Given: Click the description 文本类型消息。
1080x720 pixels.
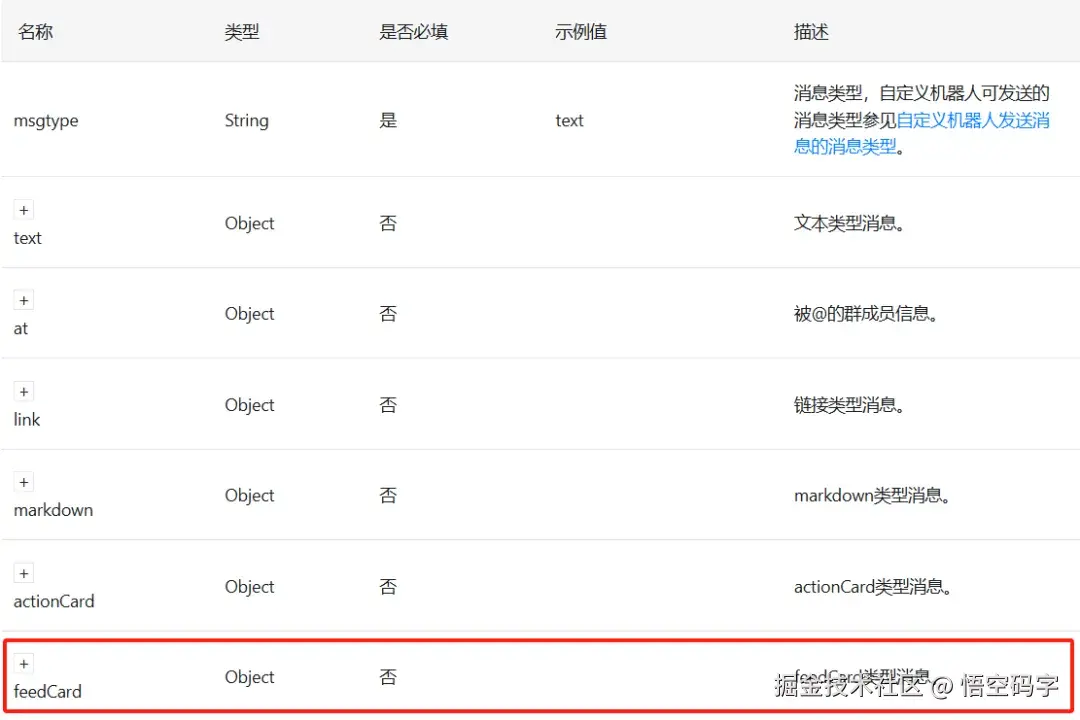Looking at the screenshot, I should point(849,223).
